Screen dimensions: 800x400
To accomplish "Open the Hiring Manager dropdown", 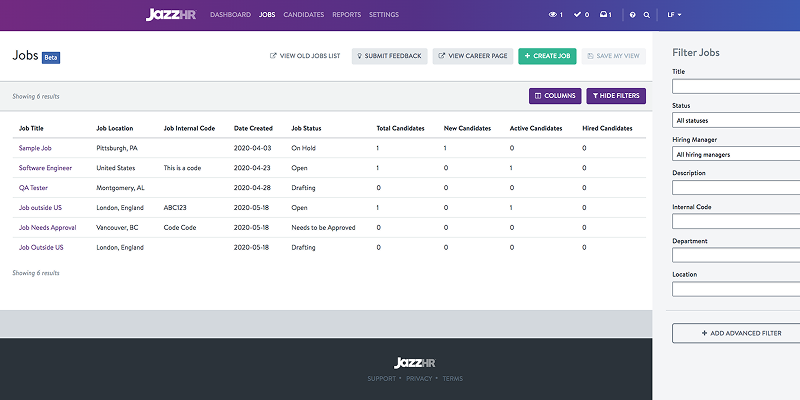I will pos(736,154).
